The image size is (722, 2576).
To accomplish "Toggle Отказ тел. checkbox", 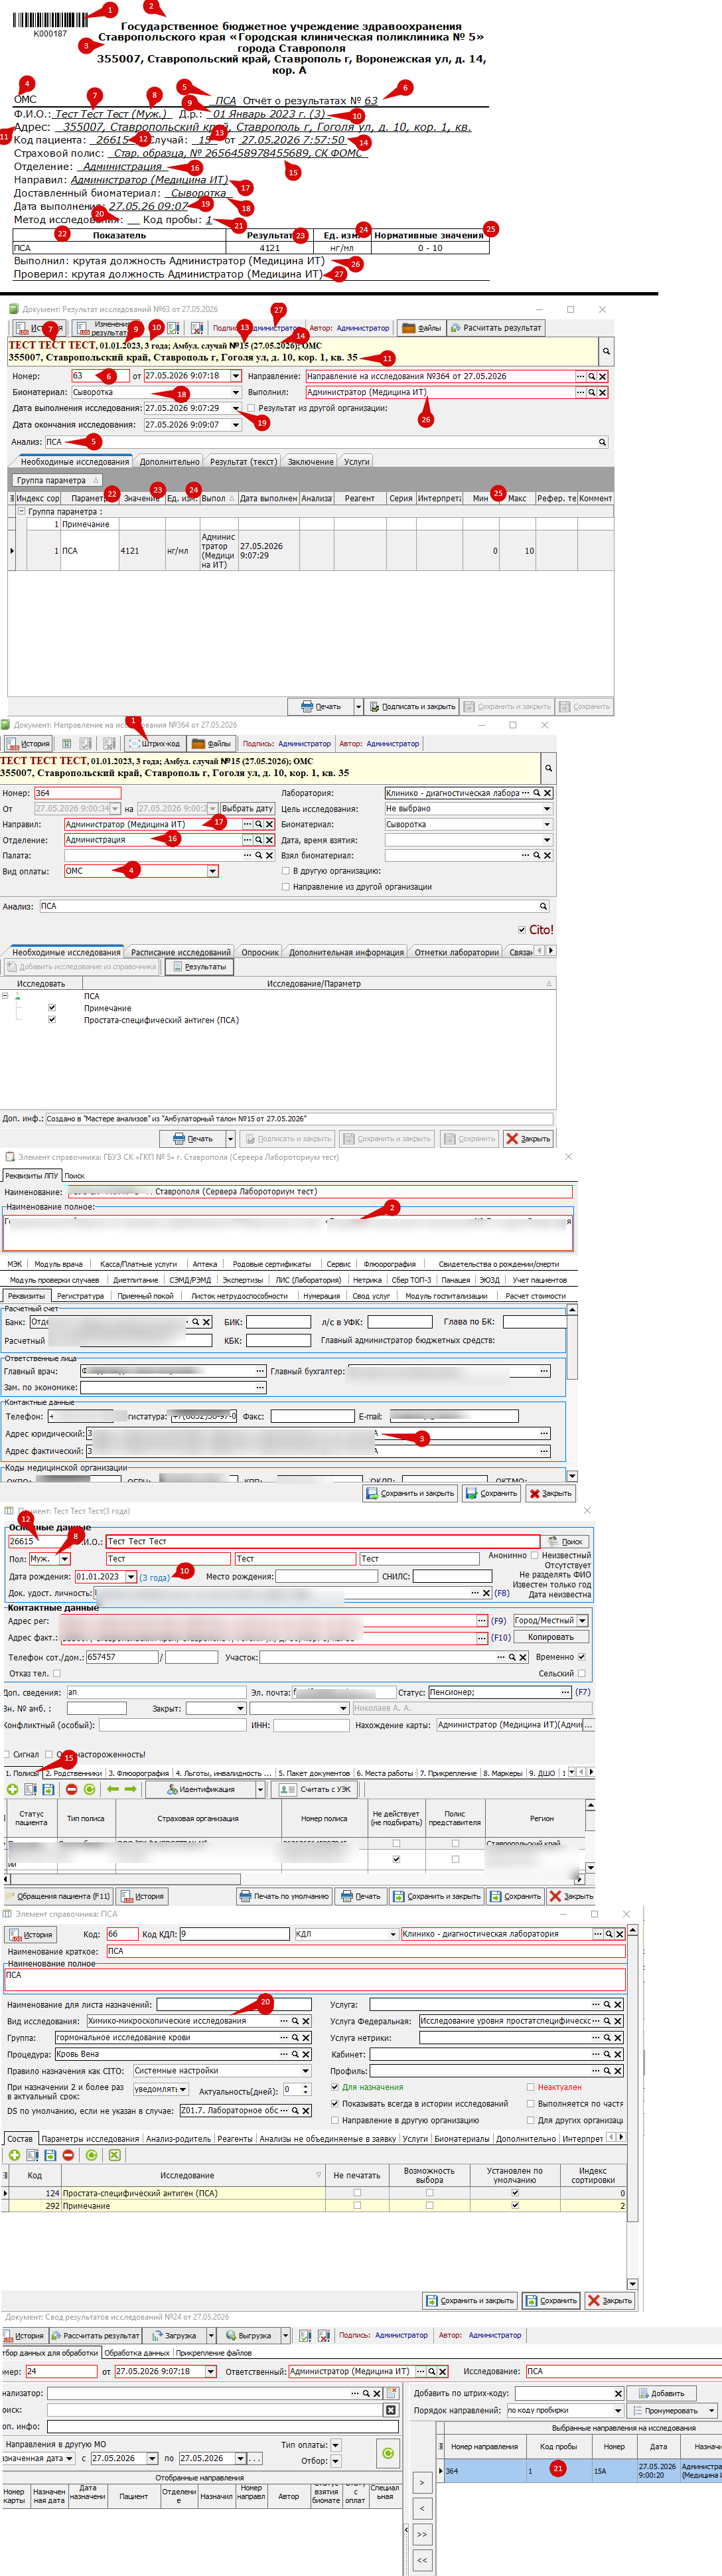I will point(56,1673).
